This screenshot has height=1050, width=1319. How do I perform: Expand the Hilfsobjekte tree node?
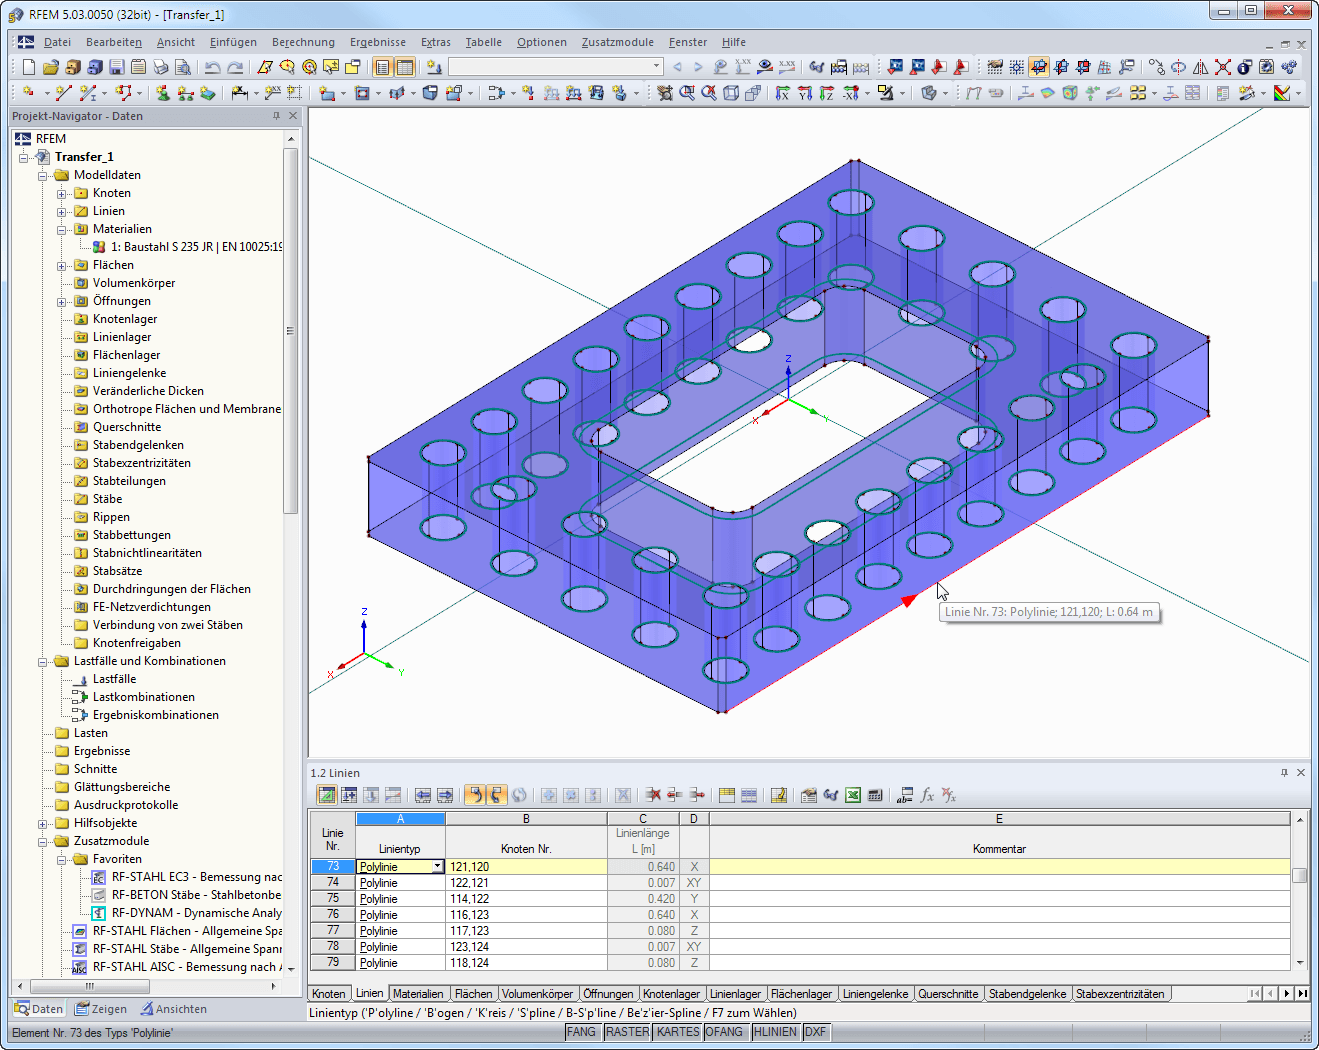tap(43, 824)
